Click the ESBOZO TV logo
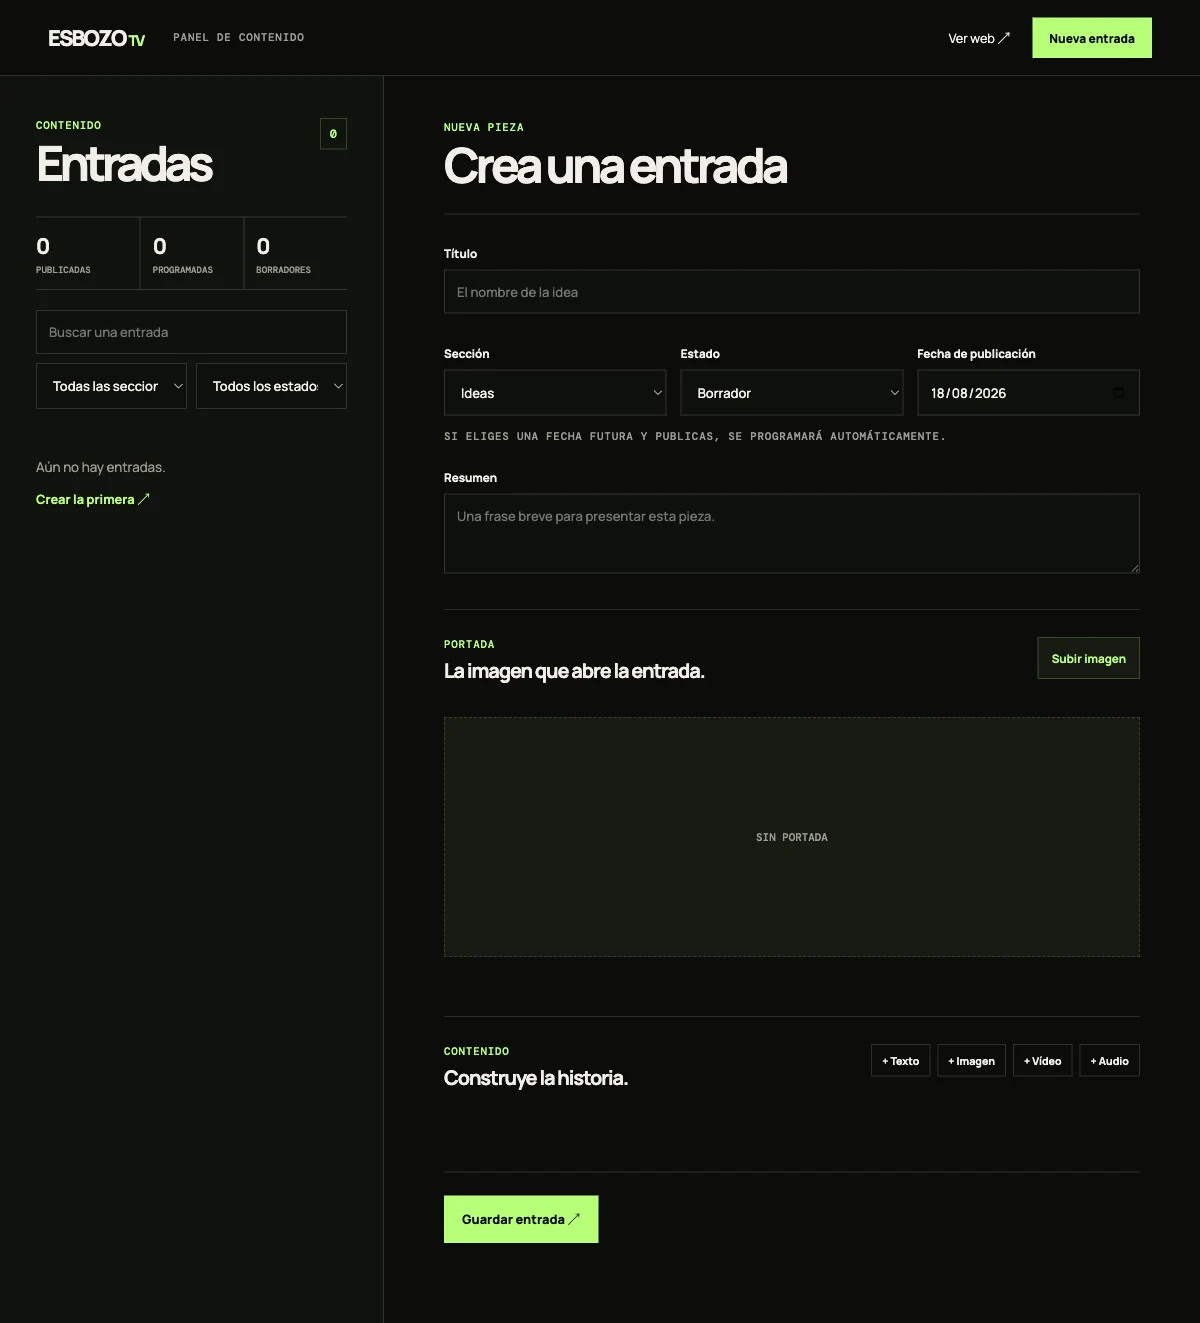This screenshot has height=1323, width=1200. 97,38
